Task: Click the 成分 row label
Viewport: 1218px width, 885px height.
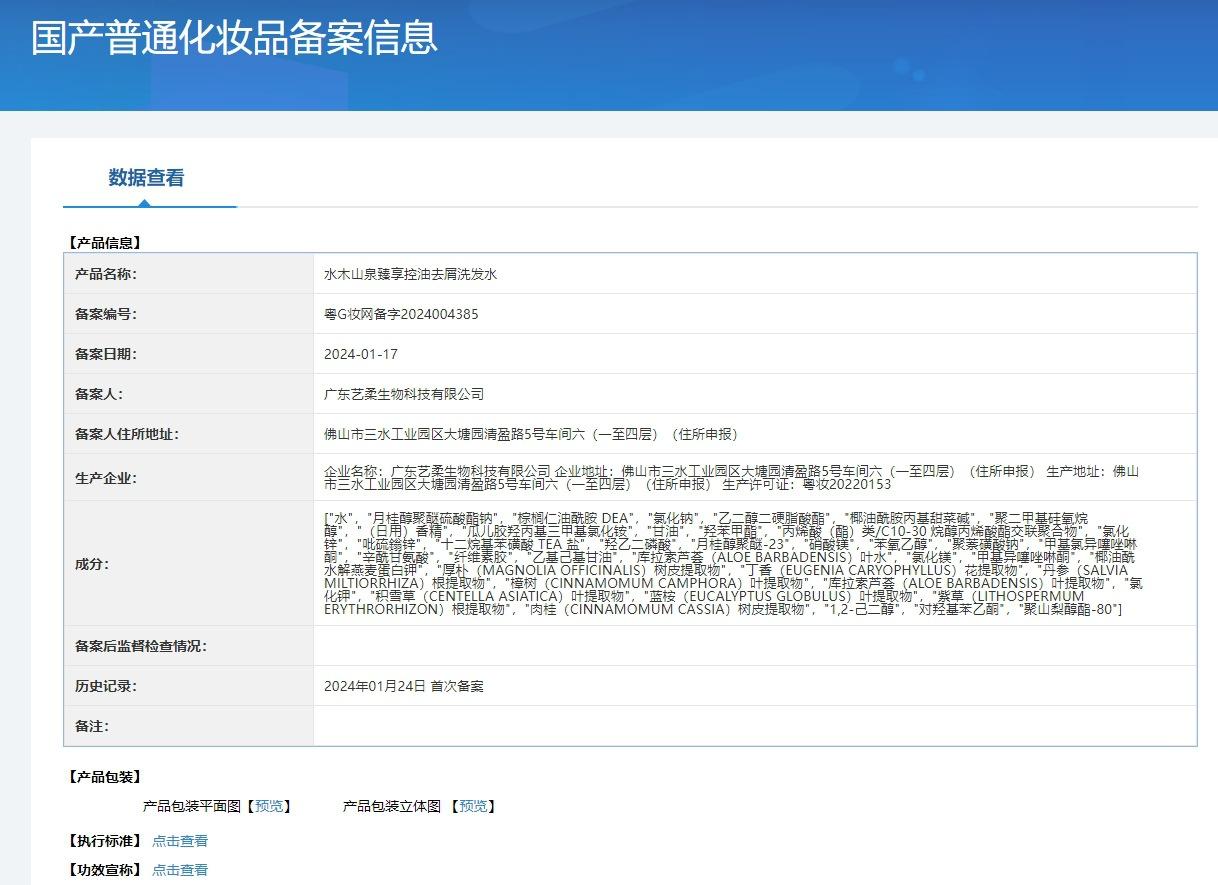Action: (x=92, y=563)
